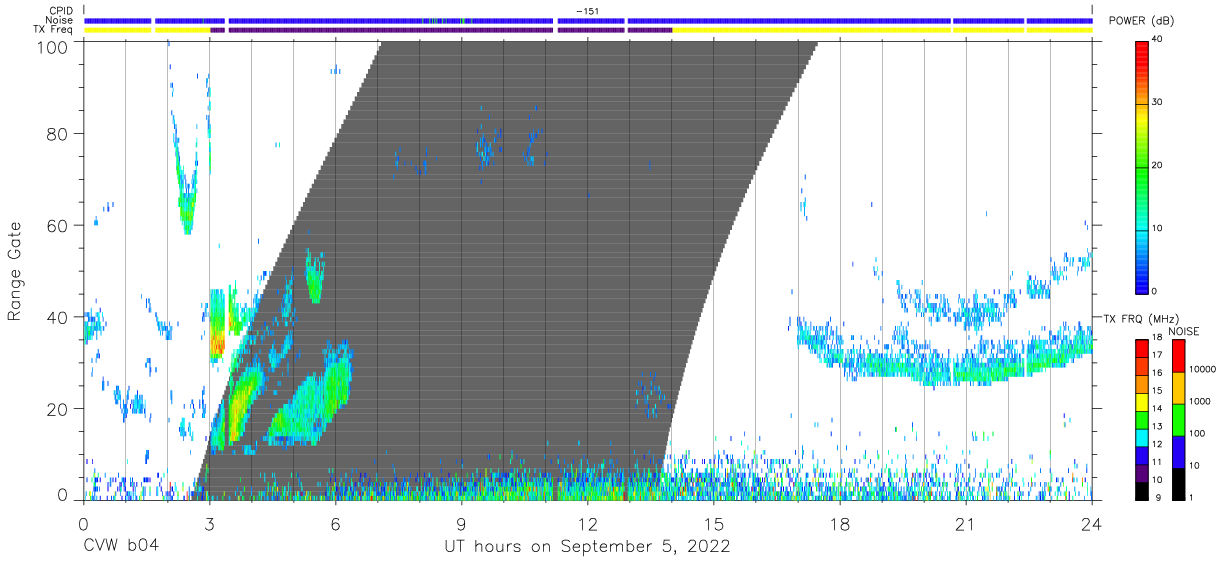Click the x-axis tick label "0" hours

pos(83,522)
